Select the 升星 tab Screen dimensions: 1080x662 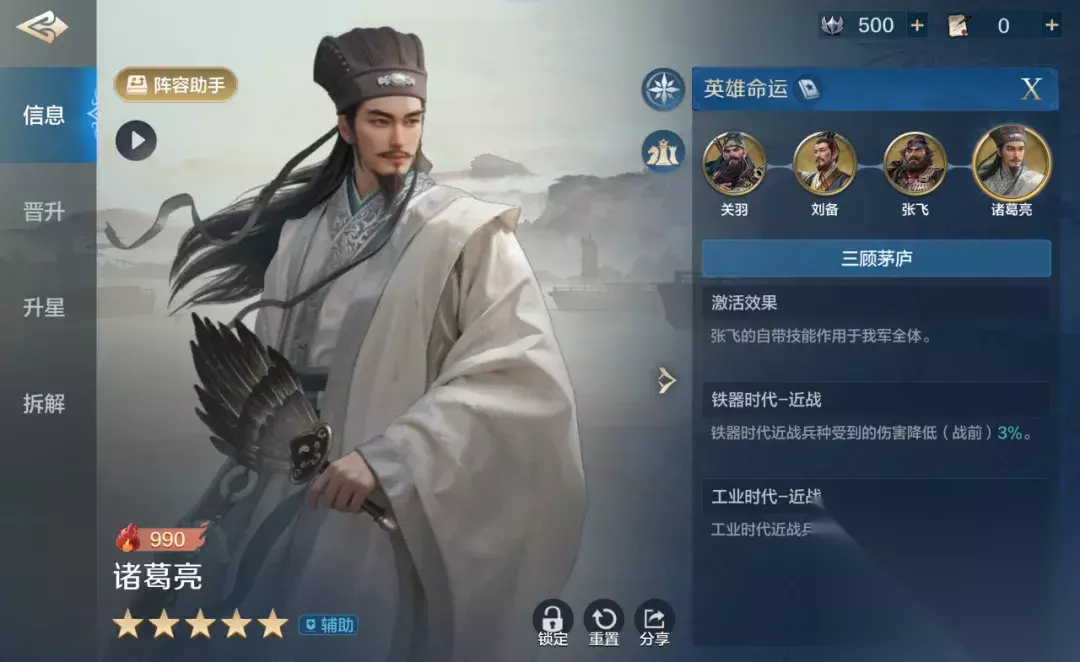(x=44, y=307)
